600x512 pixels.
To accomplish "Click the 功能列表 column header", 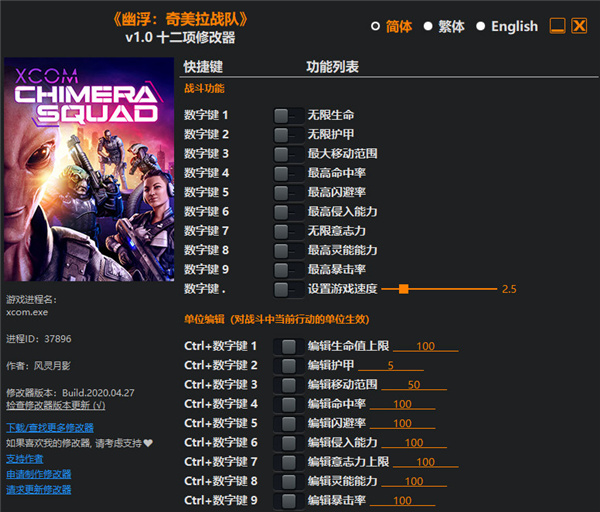I will pos(333,67).
